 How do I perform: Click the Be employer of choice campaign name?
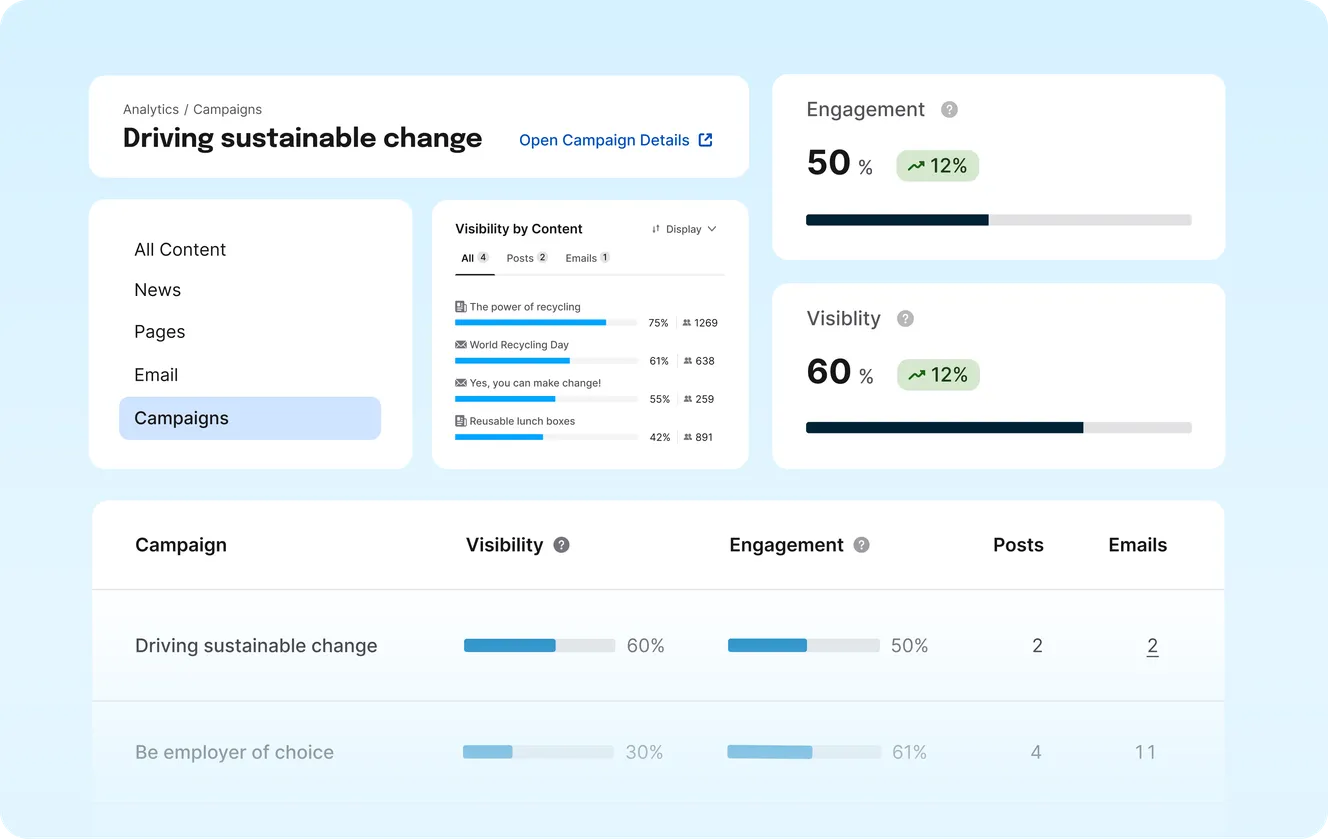click(234, 752)
